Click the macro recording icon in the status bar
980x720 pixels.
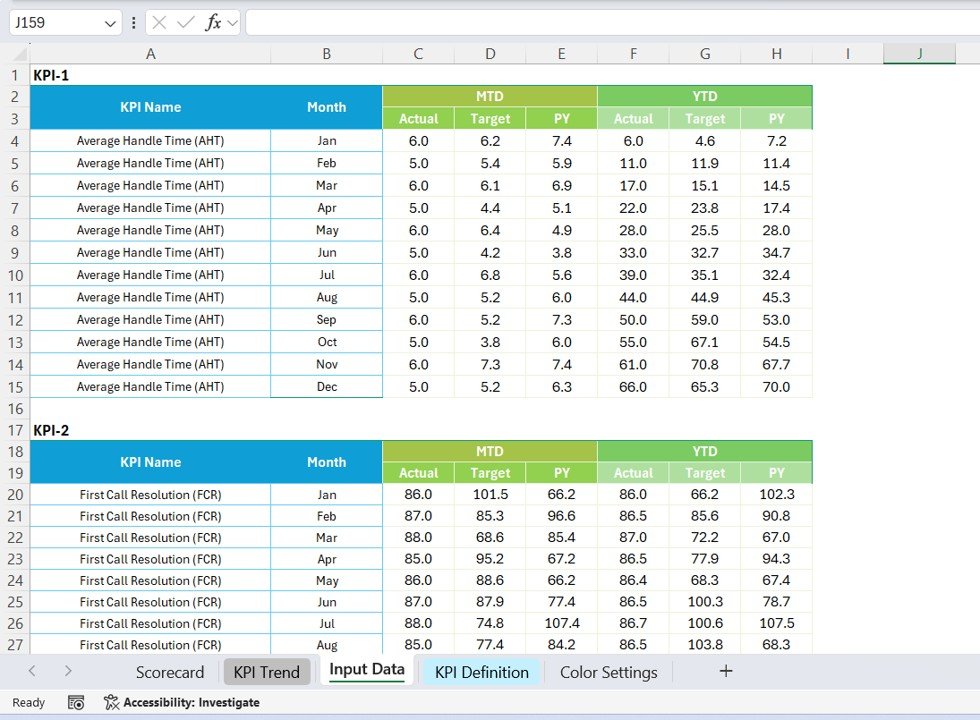75,703
